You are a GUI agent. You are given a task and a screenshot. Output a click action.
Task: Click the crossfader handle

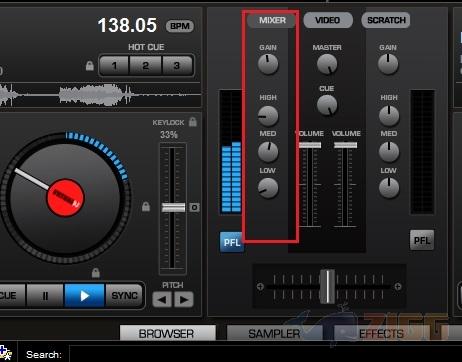[327, 286]
